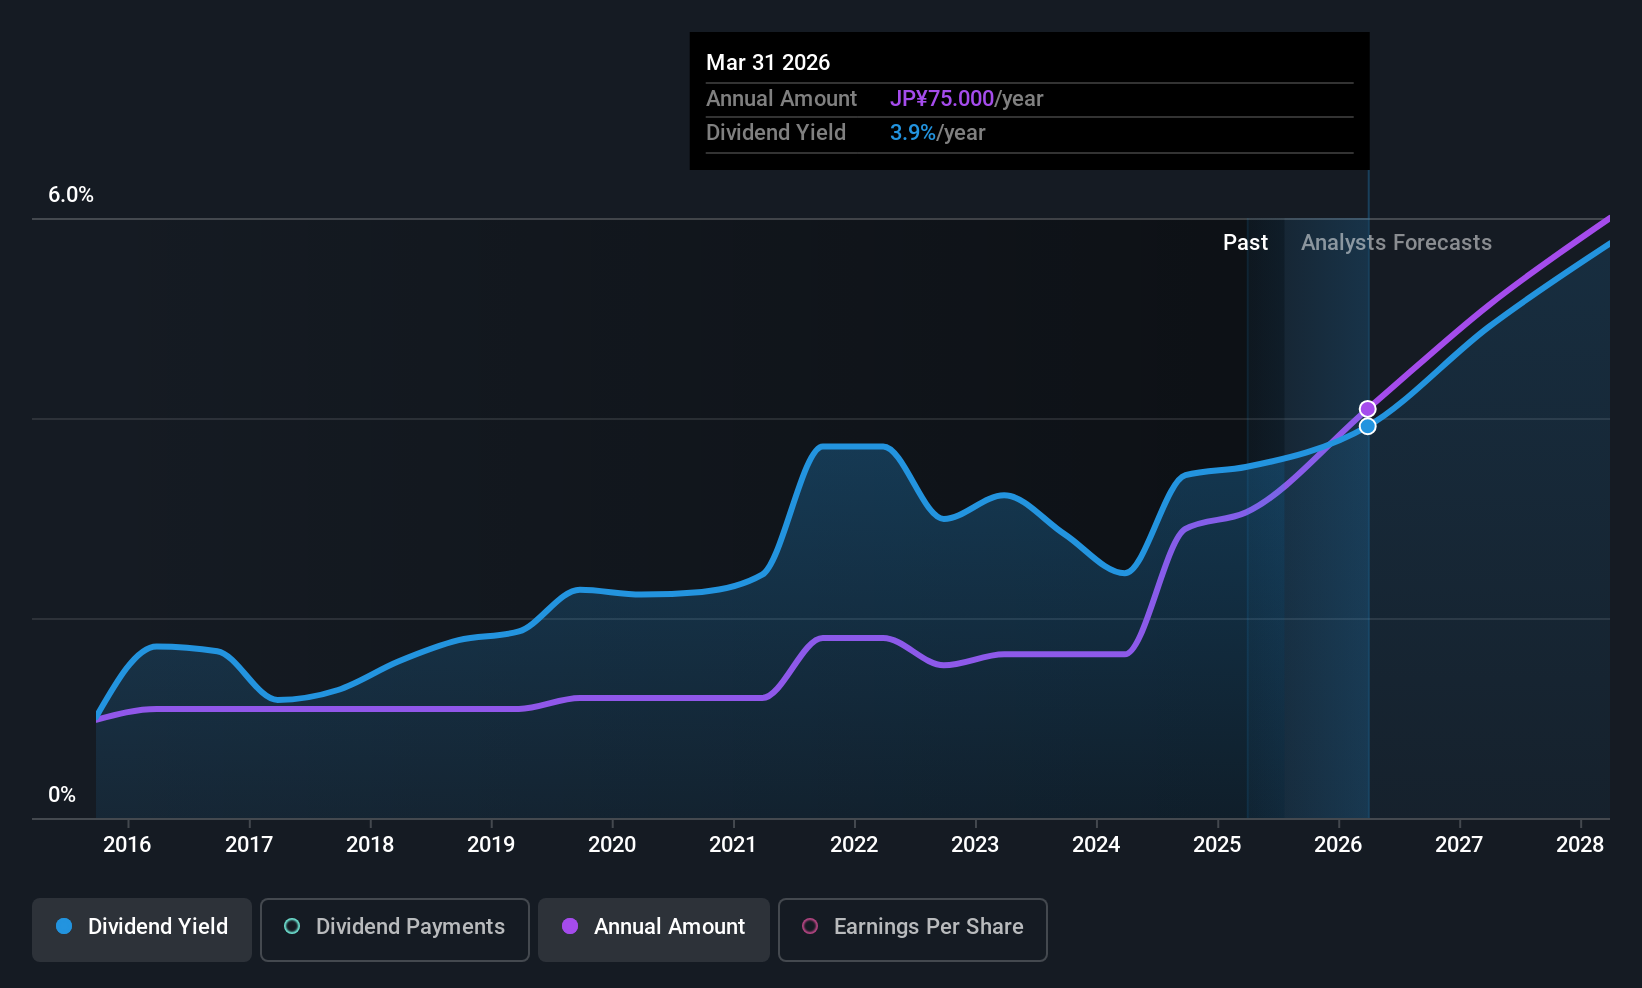The image size is (1642, 988).
Task: Click the 2027 x-axis label
Action: tap(1459, 845)
